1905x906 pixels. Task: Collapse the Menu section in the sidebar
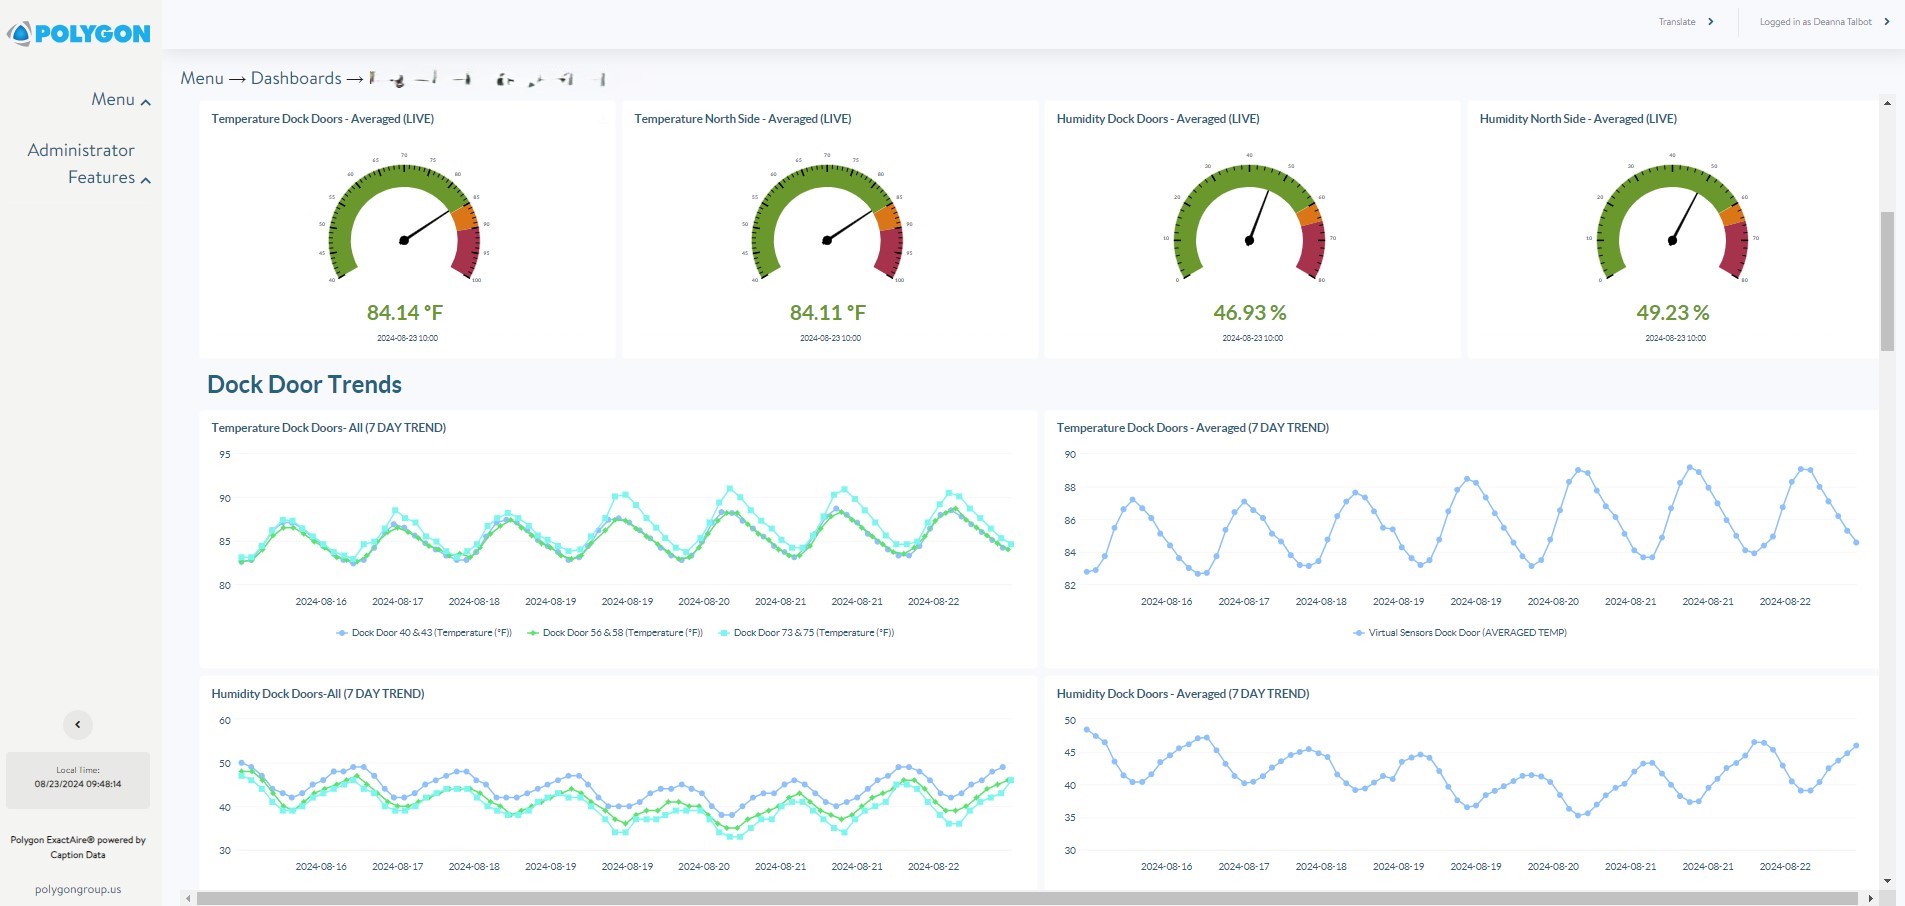145,100
